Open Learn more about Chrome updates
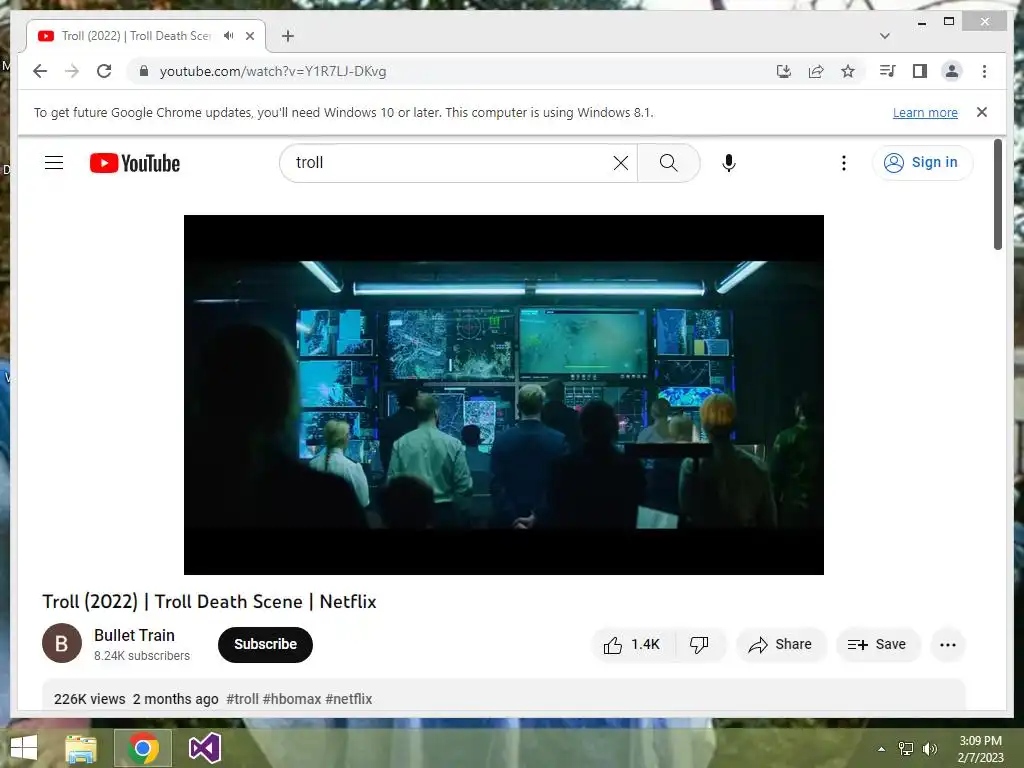Image resolution: width=1024 pixels, height=768 pixels. pyautogui.click(x=925, y=112)
